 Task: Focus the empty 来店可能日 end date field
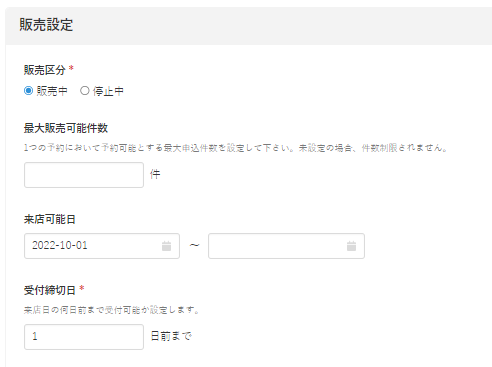pos(286,246)
